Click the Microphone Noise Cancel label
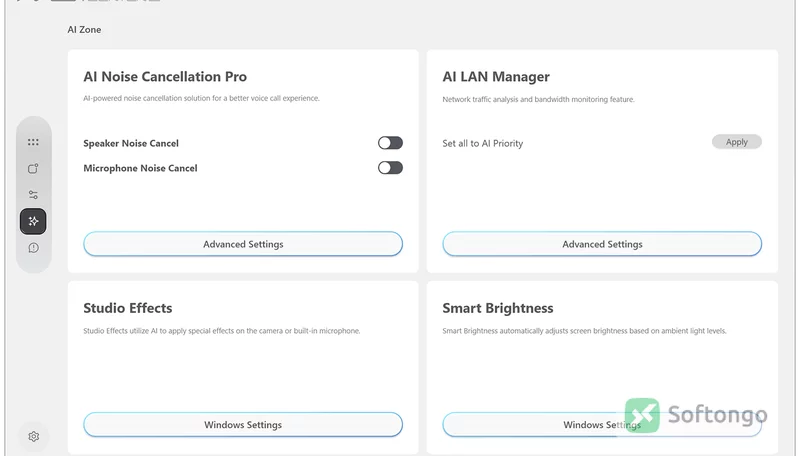Screen dimensions: 800x456 coord(140,168)
